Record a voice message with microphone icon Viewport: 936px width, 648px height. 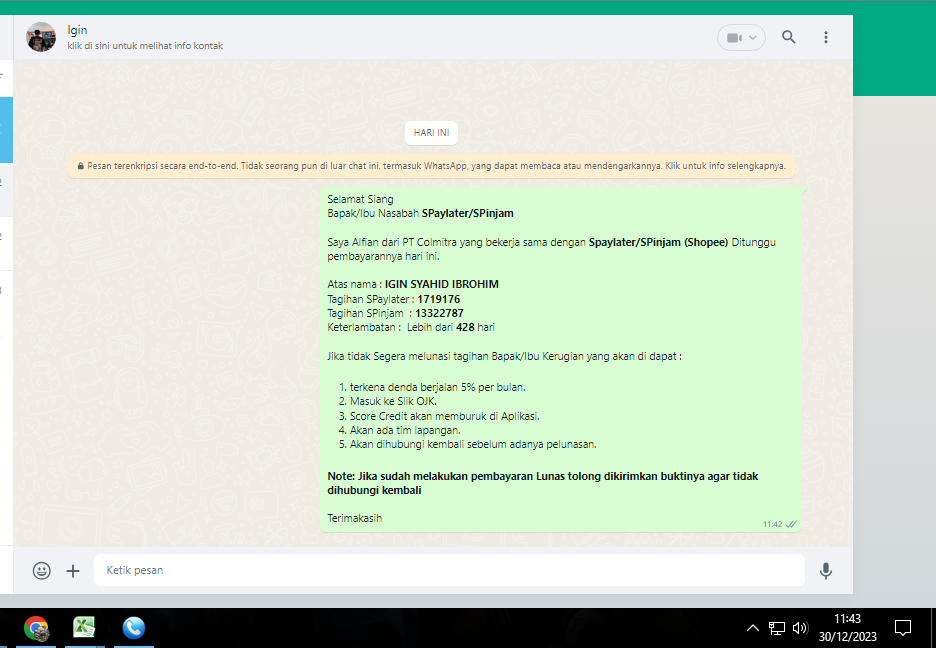click(826, 570)
